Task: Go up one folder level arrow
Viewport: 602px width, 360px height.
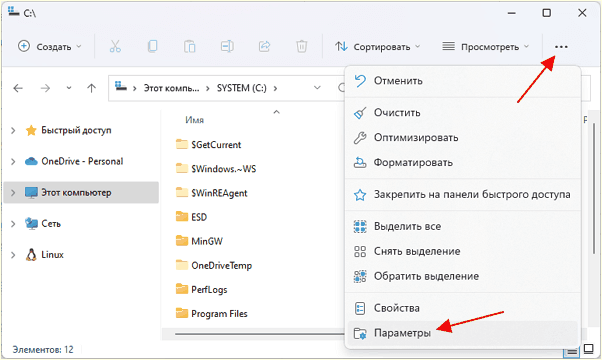Action: click(x=91, y=88)
